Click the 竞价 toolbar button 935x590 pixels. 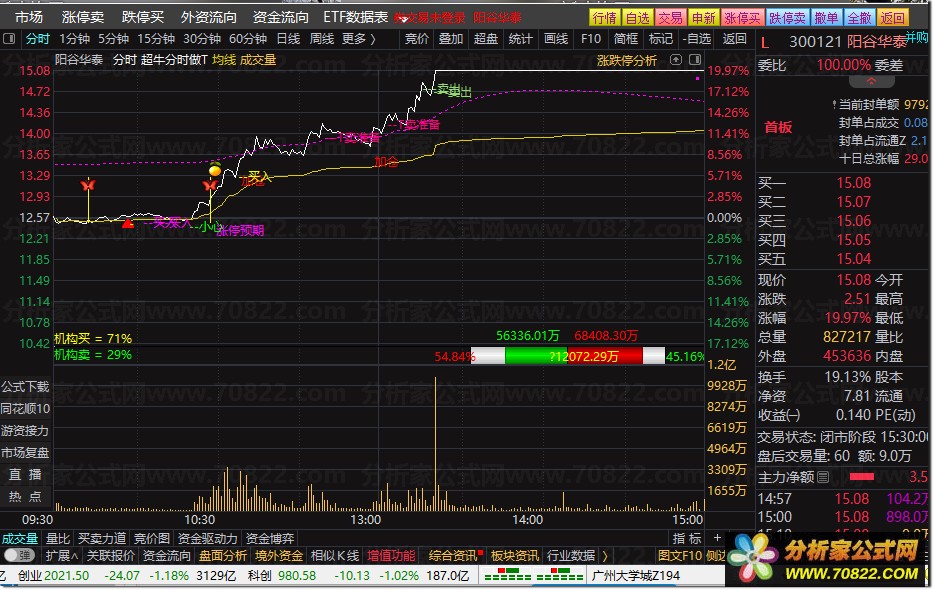tap(417, 39)
